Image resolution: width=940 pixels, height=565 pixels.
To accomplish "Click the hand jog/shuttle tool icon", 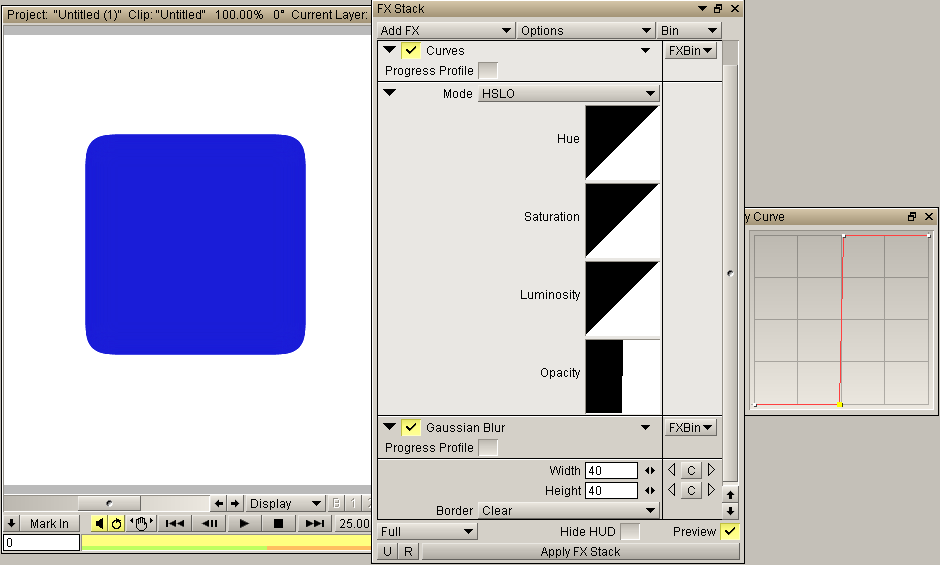I will click(141, 524).
